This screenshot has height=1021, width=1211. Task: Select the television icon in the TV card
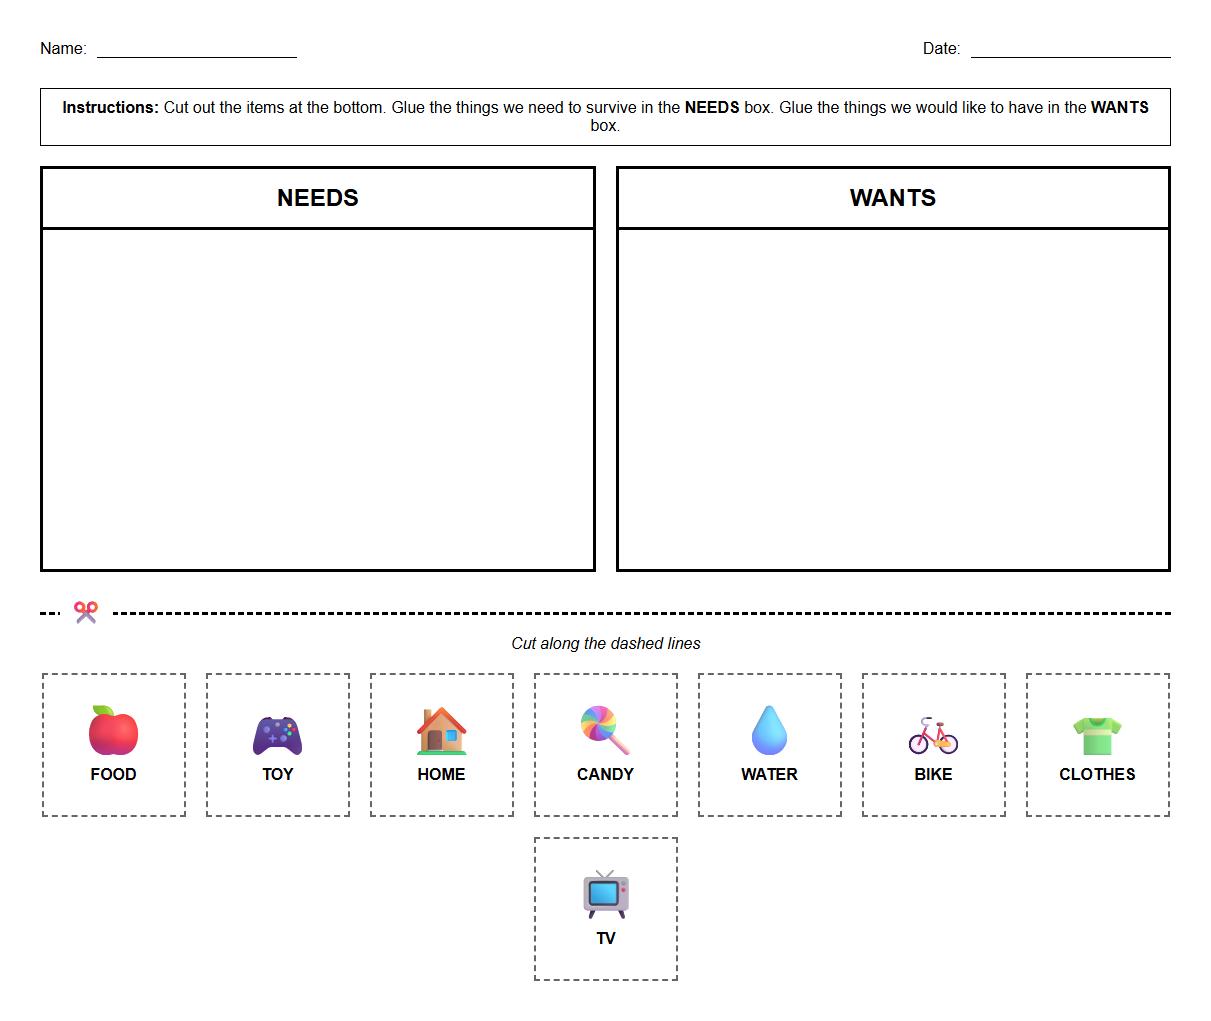pyautogui.click(x=605, y=892)
